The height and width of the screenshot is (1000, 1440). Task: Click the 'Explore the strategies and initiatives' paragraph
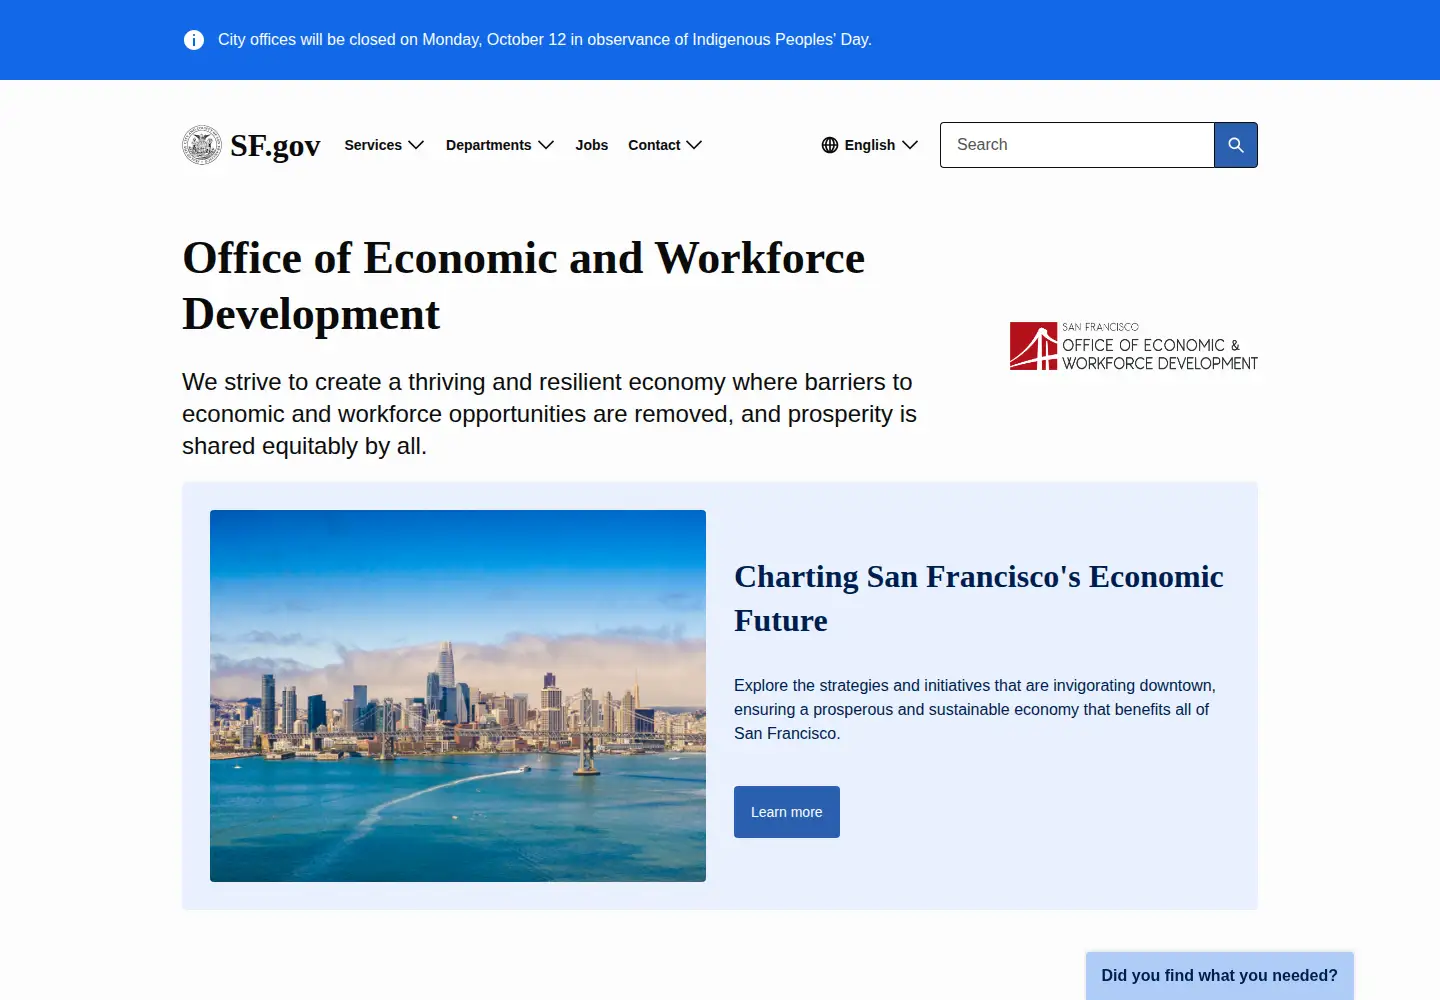click(x=975, y=709)
